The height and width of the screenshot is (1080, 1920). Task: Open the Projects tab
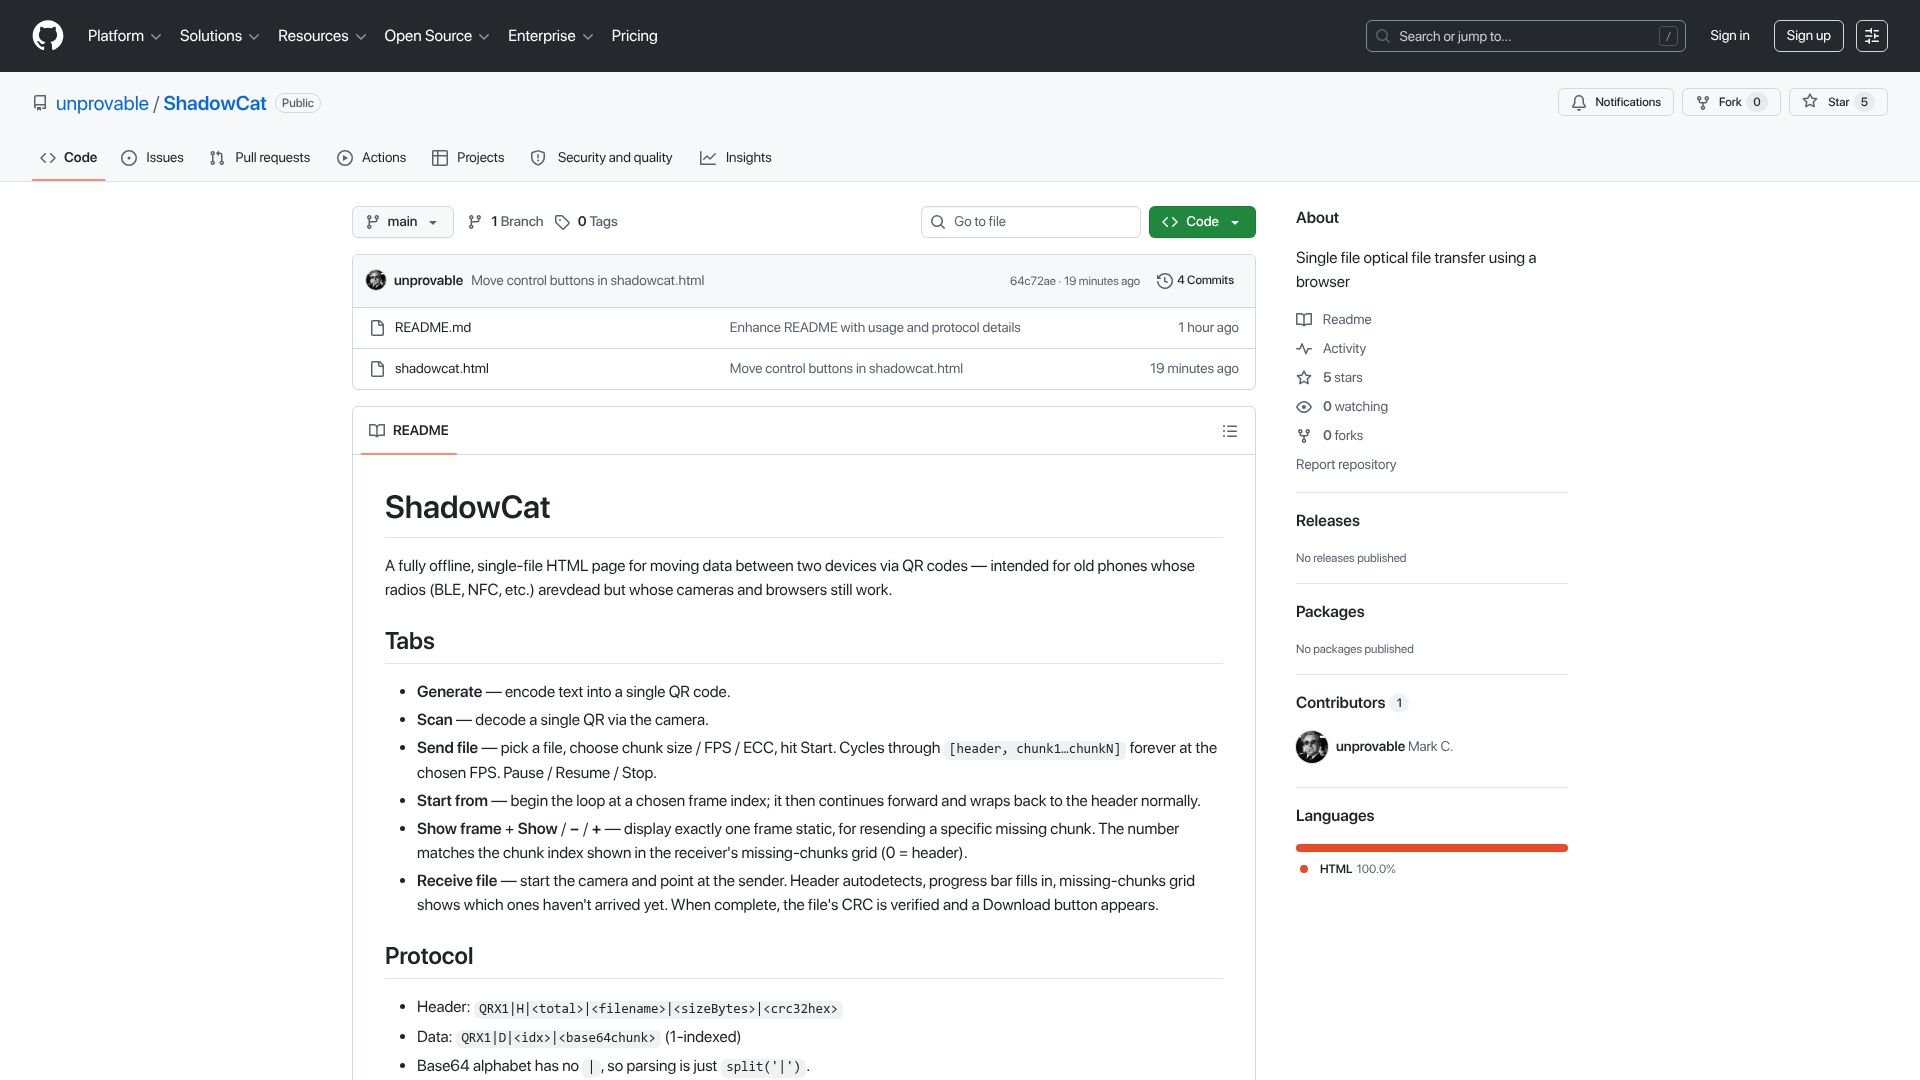[x=468, y=158]
